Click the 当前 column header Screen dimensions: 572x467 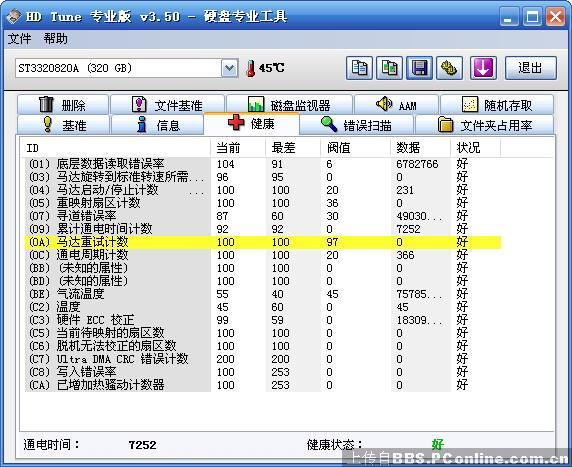(238, 148)
